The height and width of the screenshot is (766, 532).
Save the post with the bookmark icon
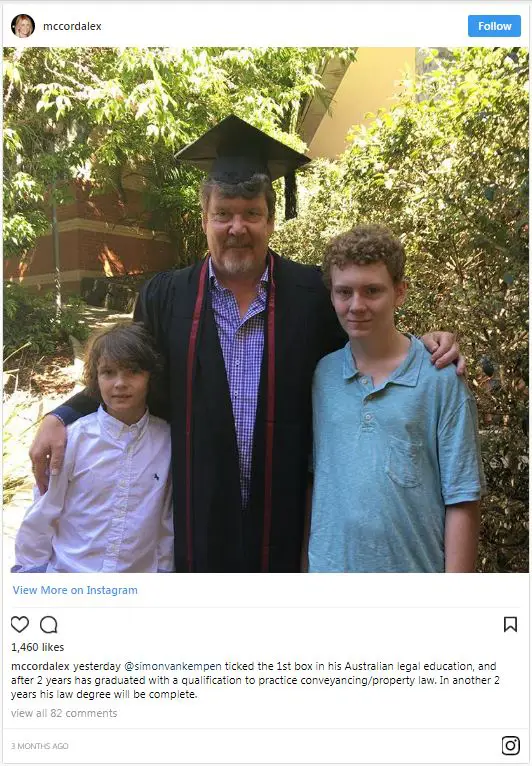tap(510, 624)
